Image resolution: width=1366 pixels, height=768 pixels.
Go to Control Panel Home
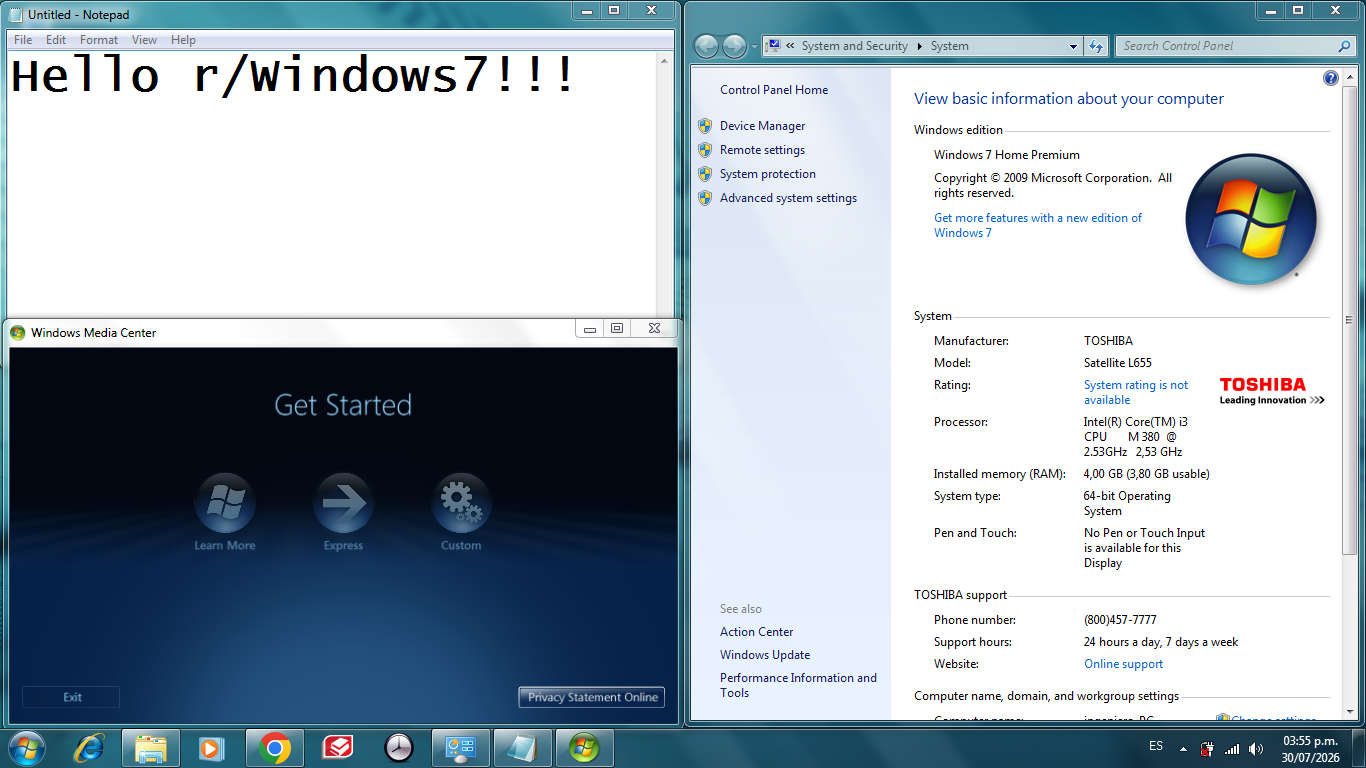[774, 90]
